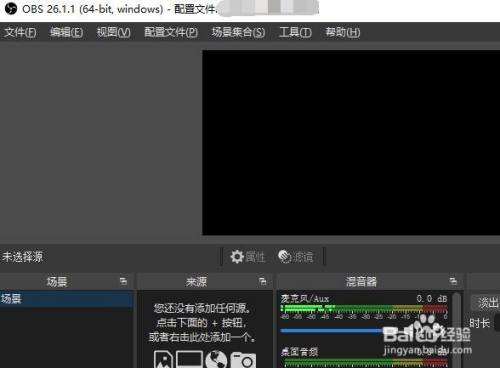Click the 桌面音频 label
Screen dimensions: 500x368
coord(299,351)
